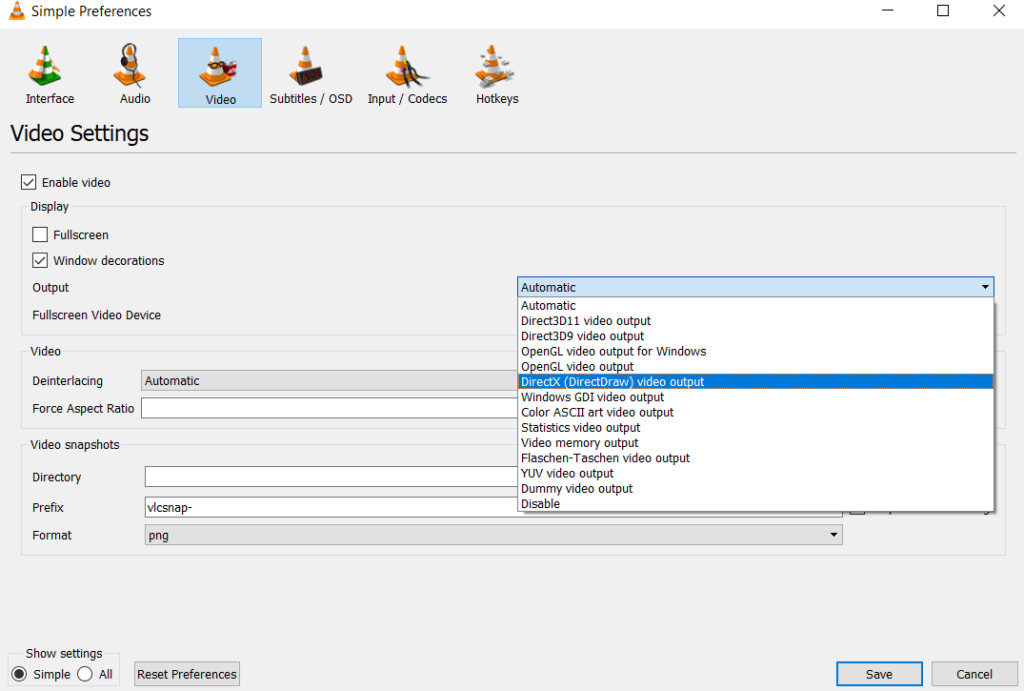Open the Hotkeys settings
The width and height of the screenshot is (1024, 691).
pos(496,72)
